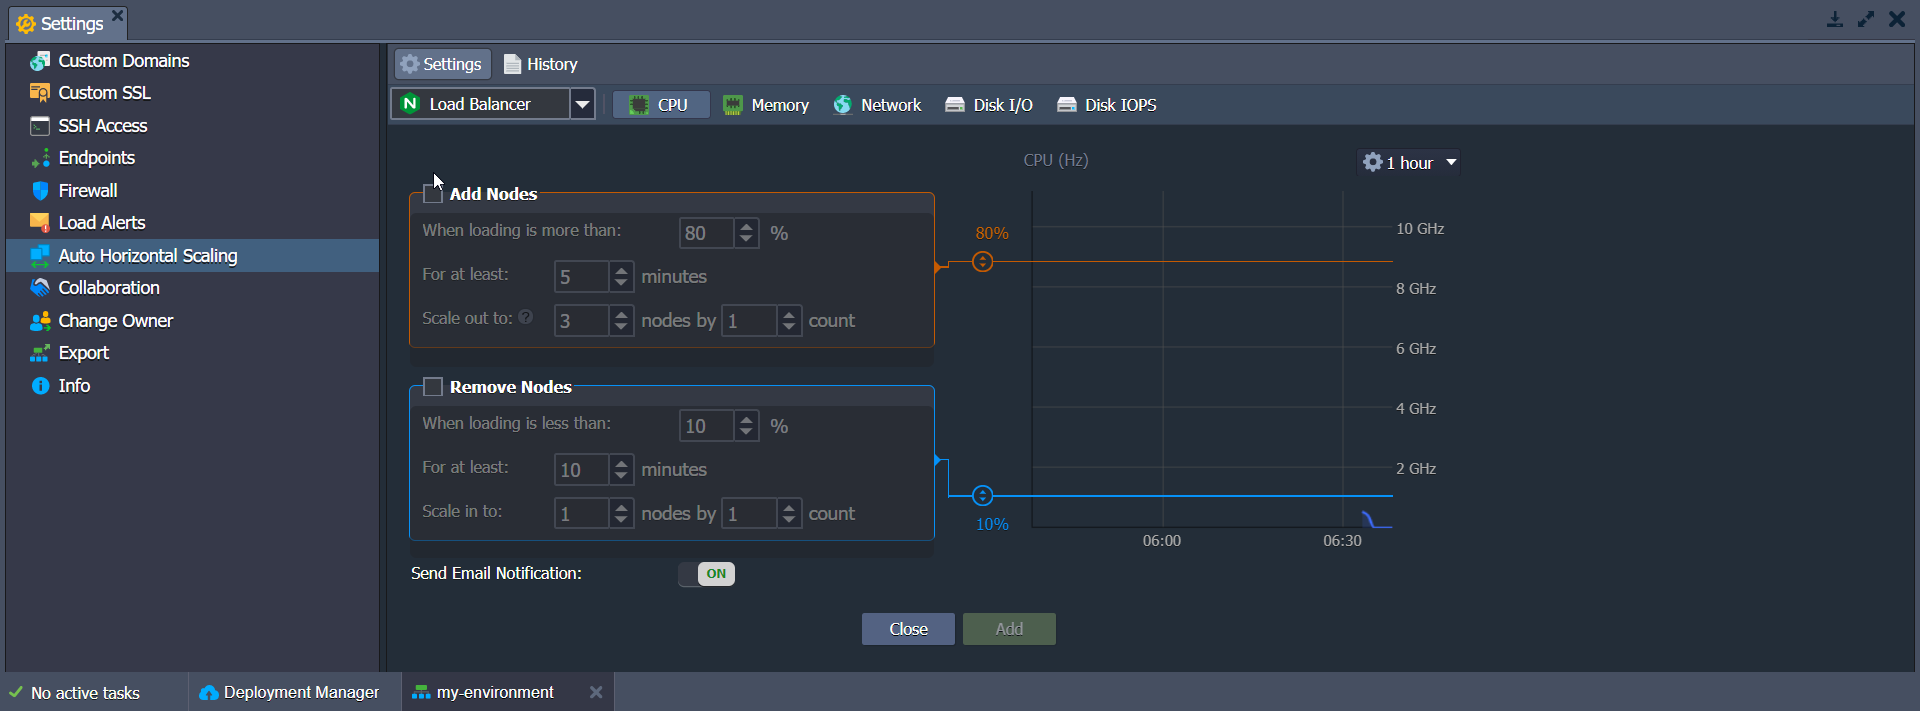This screenshot has height=711, width=1920.
Task: Click the Export icon in sidebar
Action: [40, 353]
